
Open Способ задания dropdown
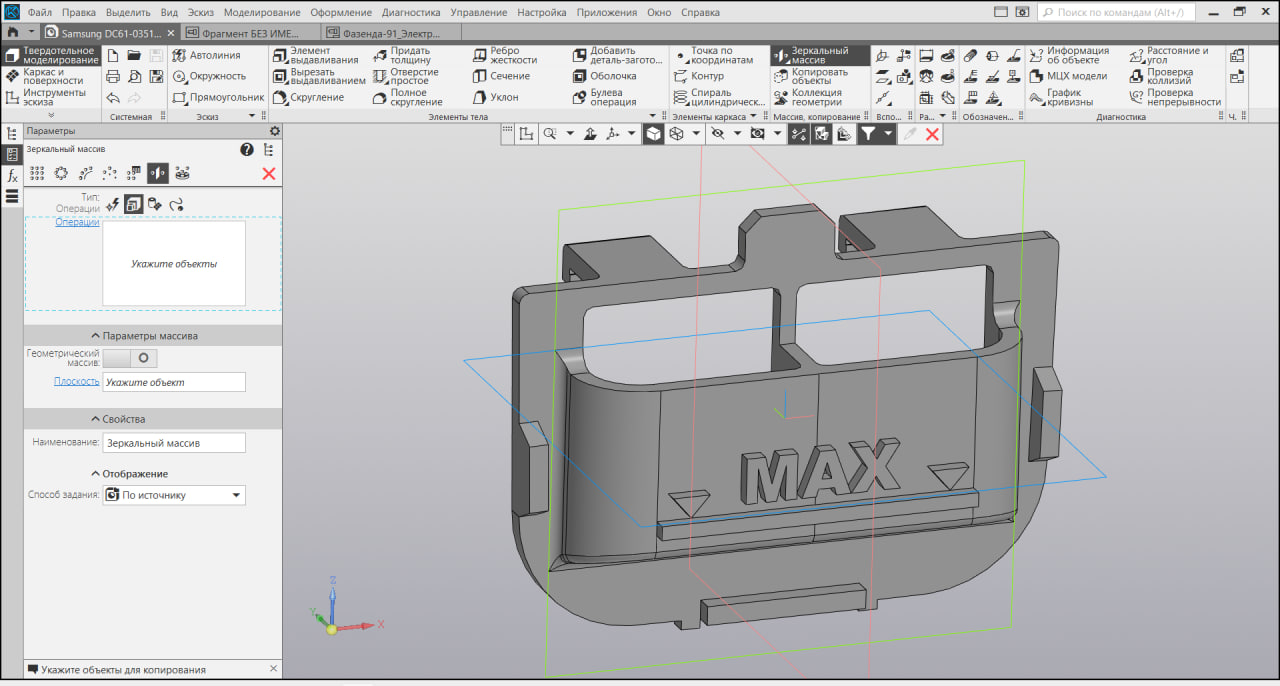174,495
